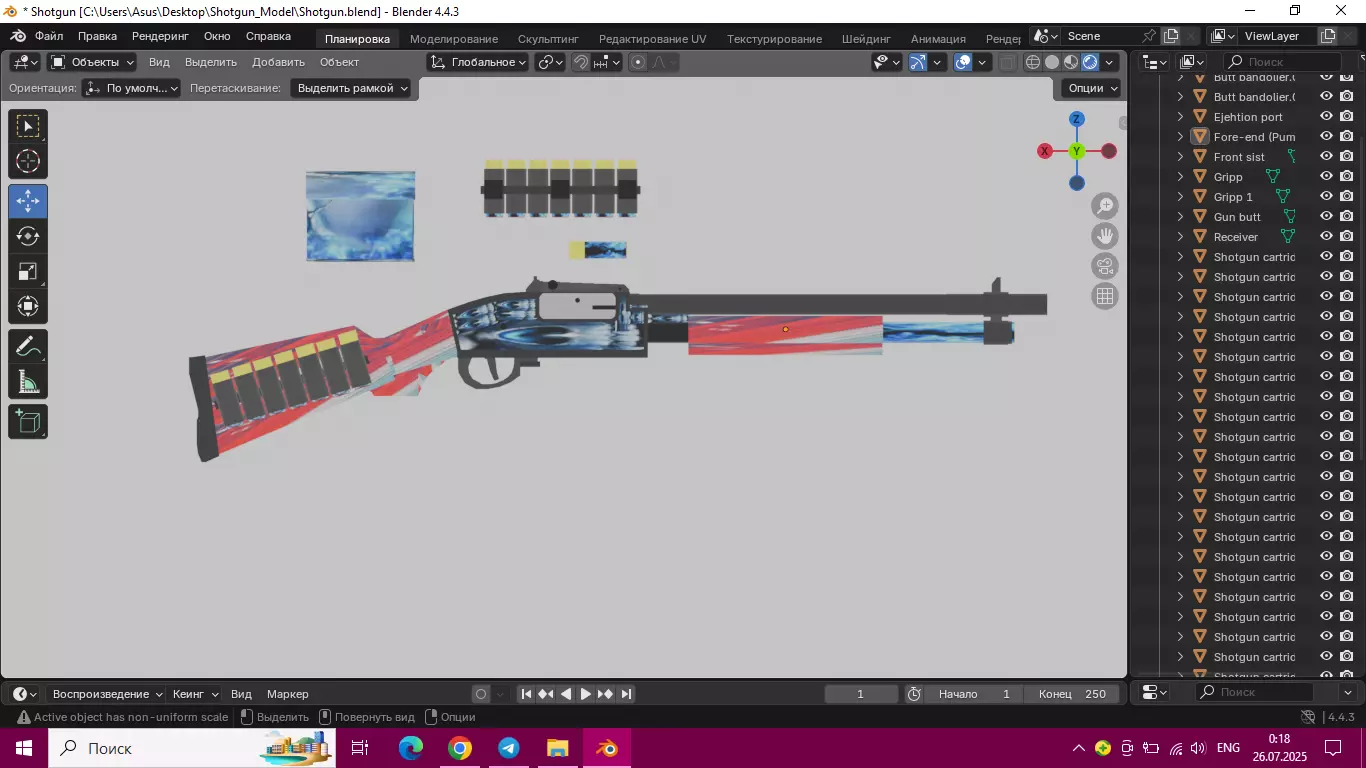This screenshot has height=768, width=1366.
Task: Hide Fore-end object with its eye icon
Action: (x=1327, y=137)
